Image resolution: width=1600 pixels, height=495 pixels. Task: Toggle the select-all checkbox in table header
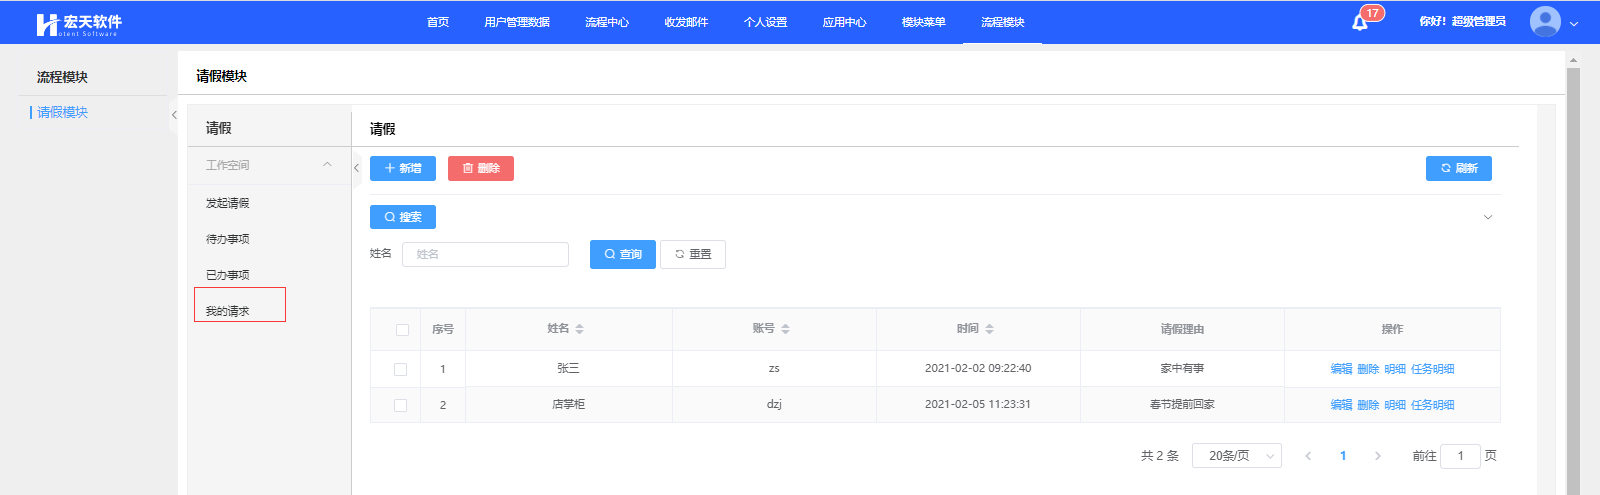402,330
